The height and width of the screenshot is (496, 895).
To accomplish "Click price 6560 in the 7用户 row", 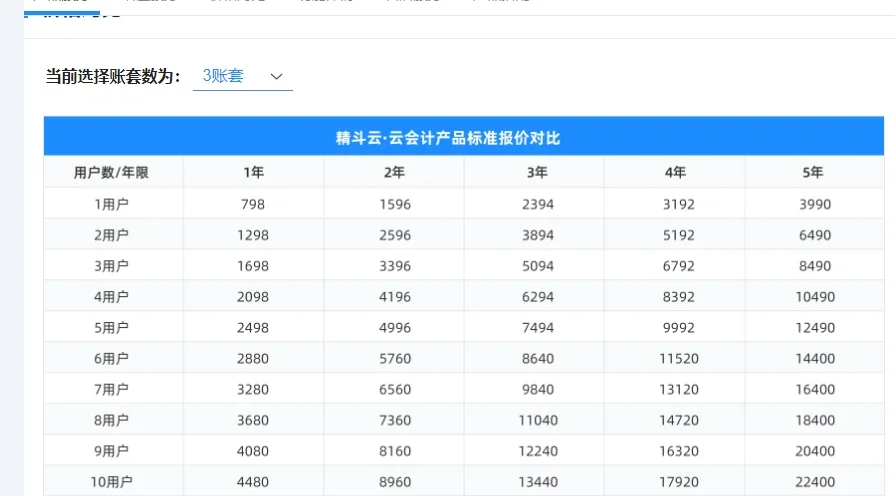I will 395,389.
